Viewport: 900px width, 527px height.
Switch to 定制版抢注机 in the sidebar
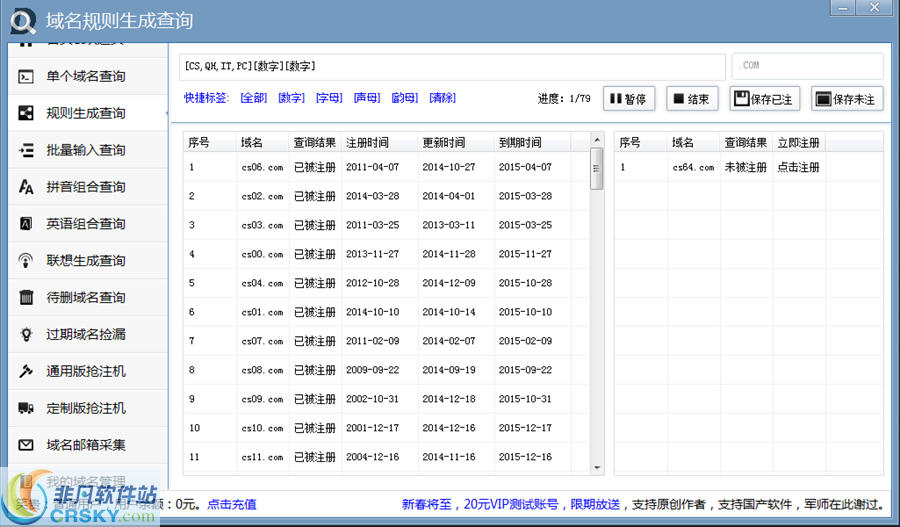(x=85, y=408)
